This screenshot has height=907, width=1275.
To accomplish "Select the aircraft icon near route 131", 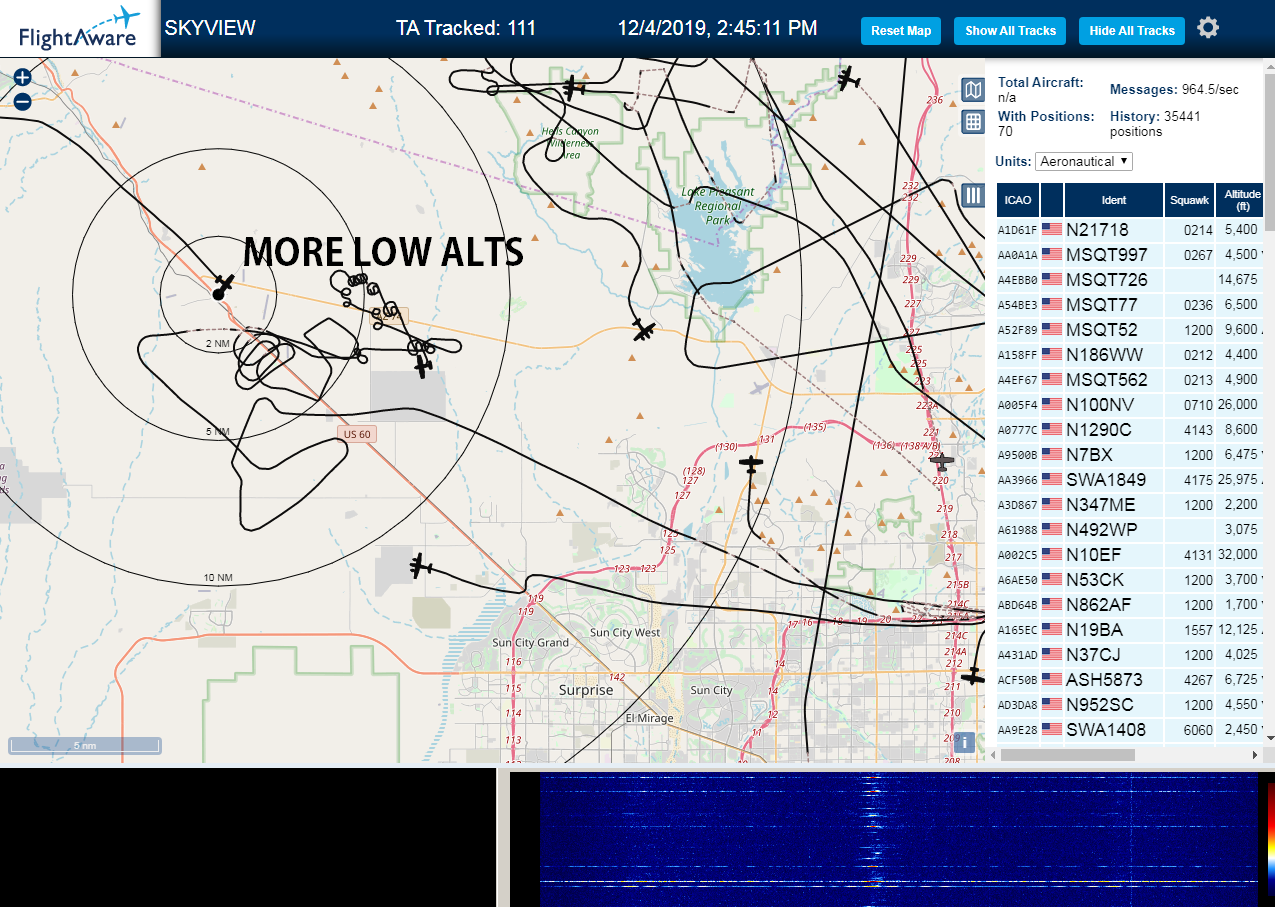I will (751, 464).
